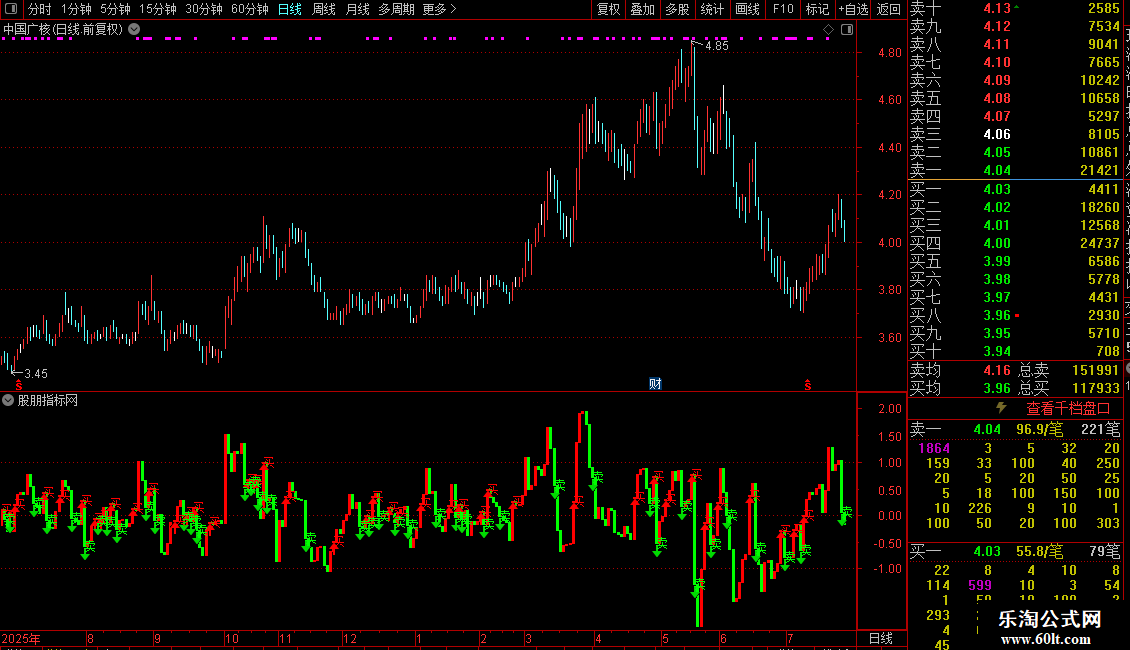Click the 3.45 low price label

[x=35, y=373]
